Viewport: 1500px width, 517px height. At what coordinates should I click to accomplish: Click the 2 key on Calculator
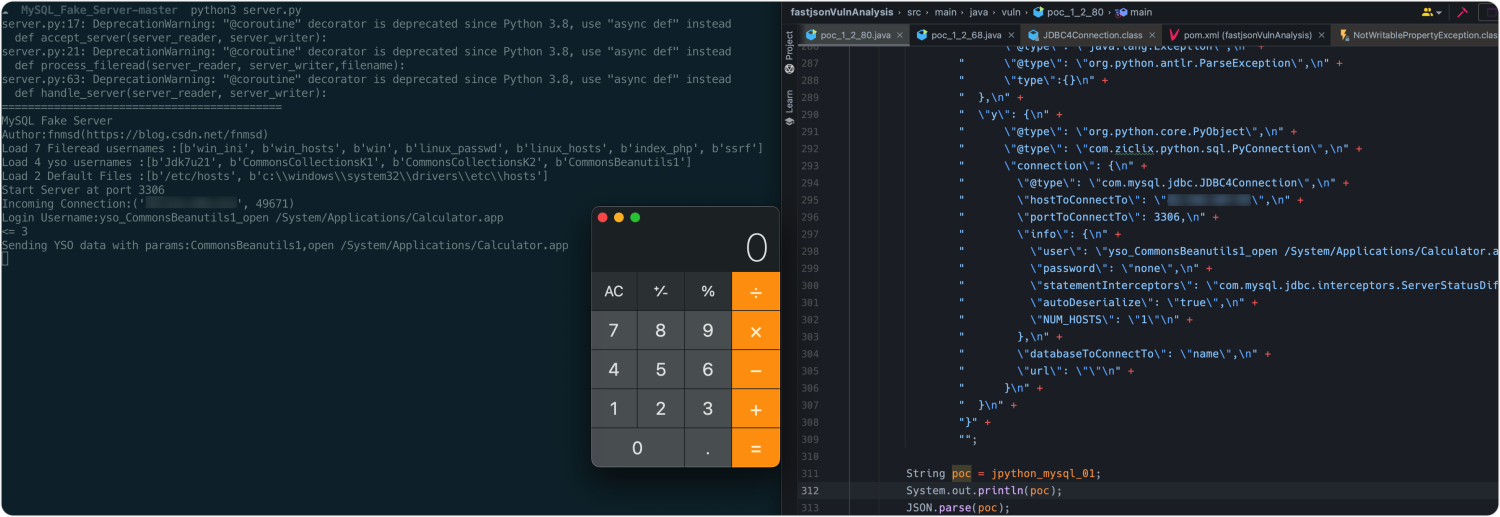tap(661, 408)
